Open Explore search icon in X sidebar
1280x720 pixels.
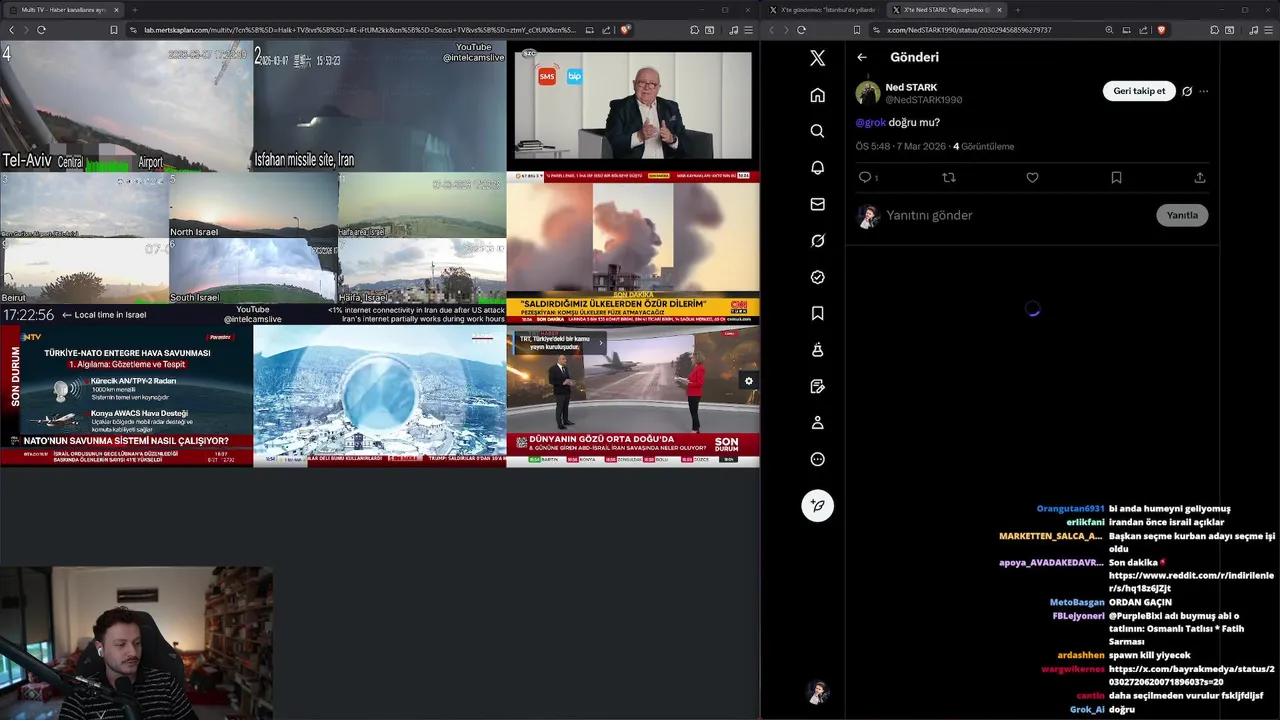pos(817,131)
